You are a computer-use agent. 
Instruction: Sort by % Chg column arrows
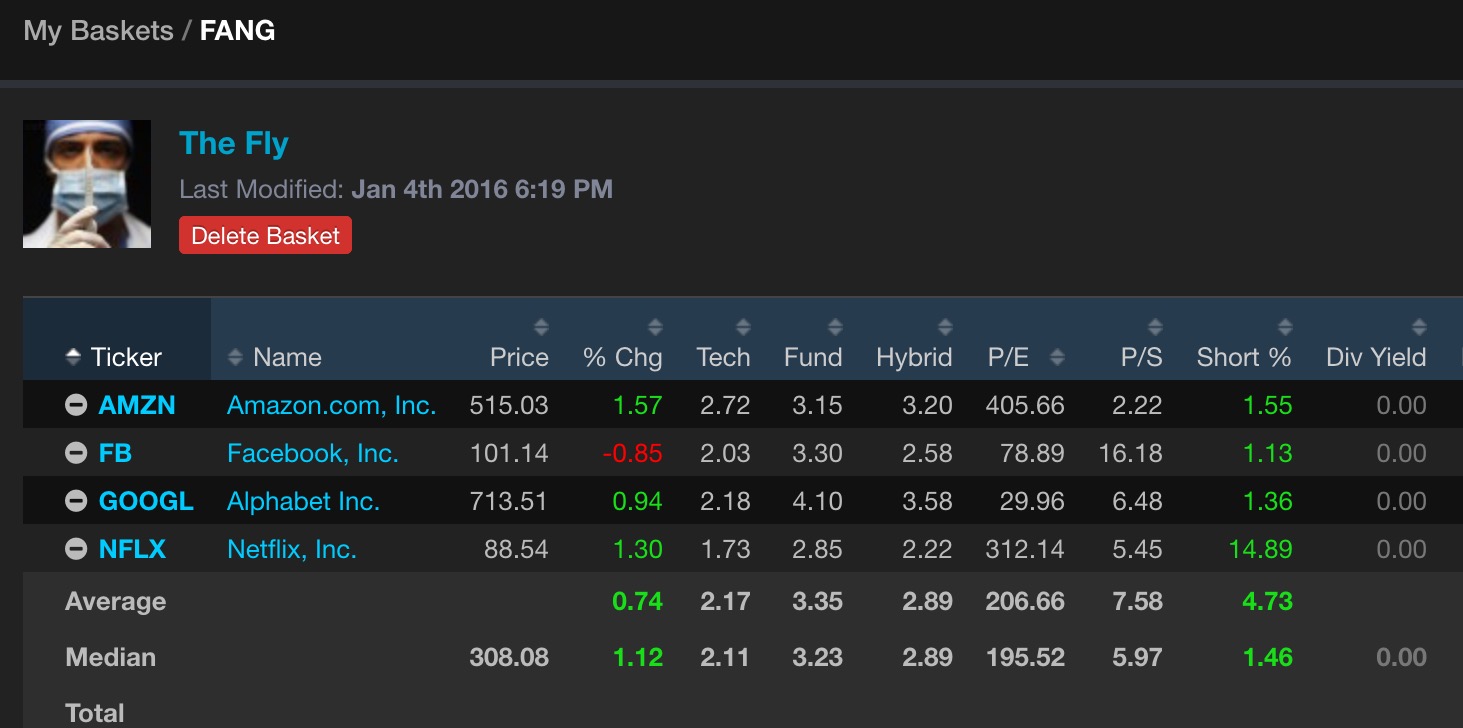[655, 327]
